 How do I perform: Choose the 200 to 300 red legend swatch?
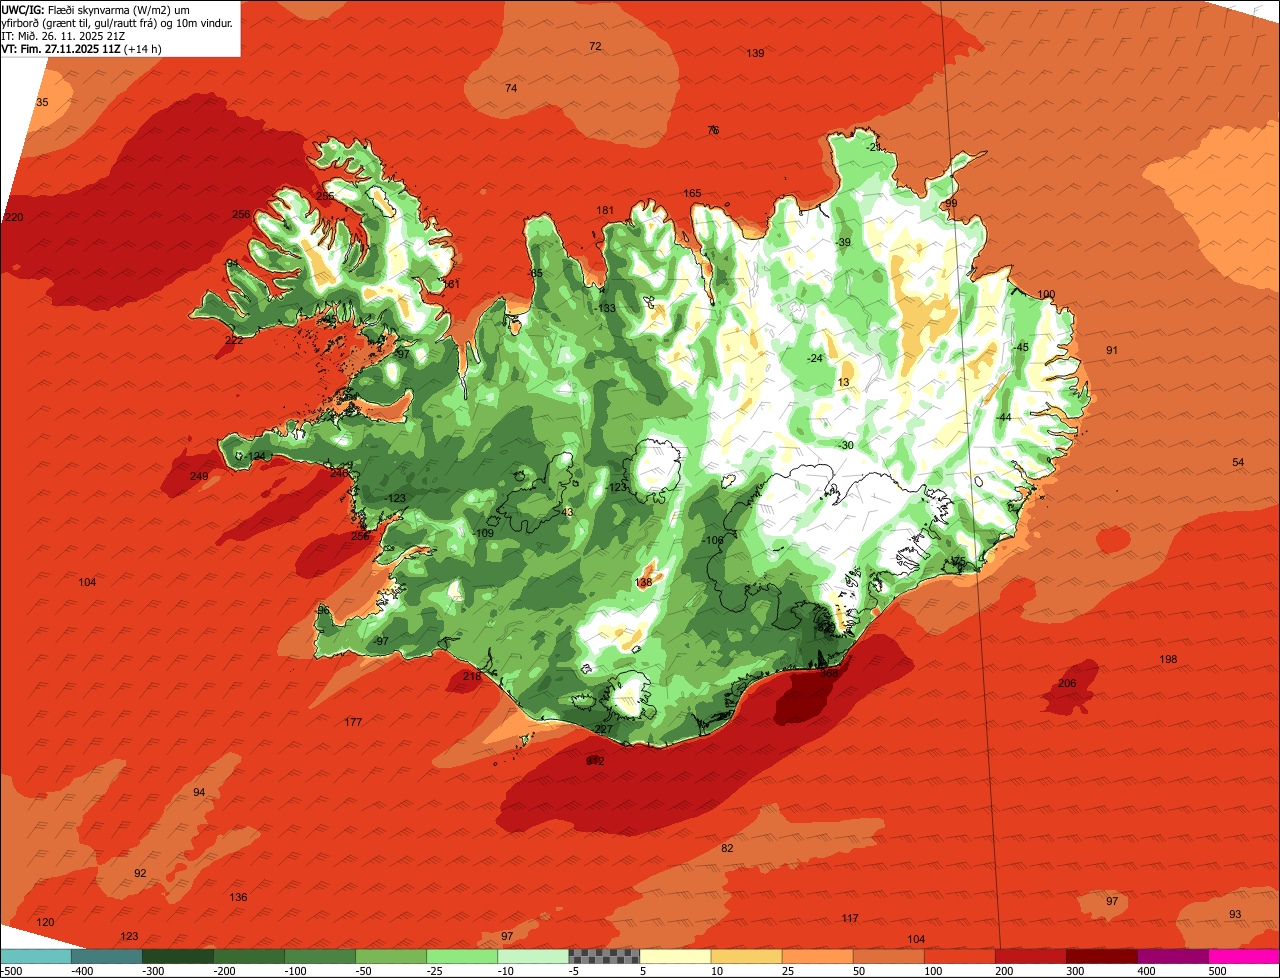pyautogui.click(x=1030, y=956)
